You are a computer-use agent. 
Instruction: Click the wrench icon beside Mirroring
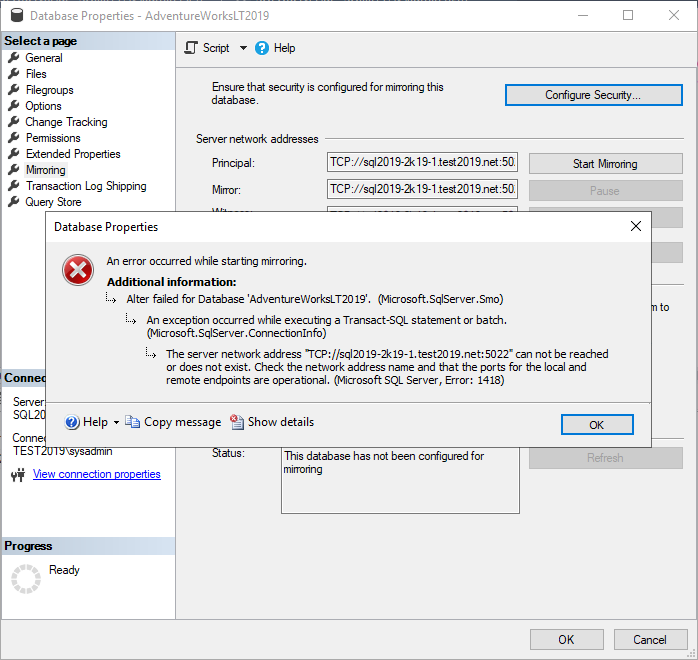coord(14,170)
